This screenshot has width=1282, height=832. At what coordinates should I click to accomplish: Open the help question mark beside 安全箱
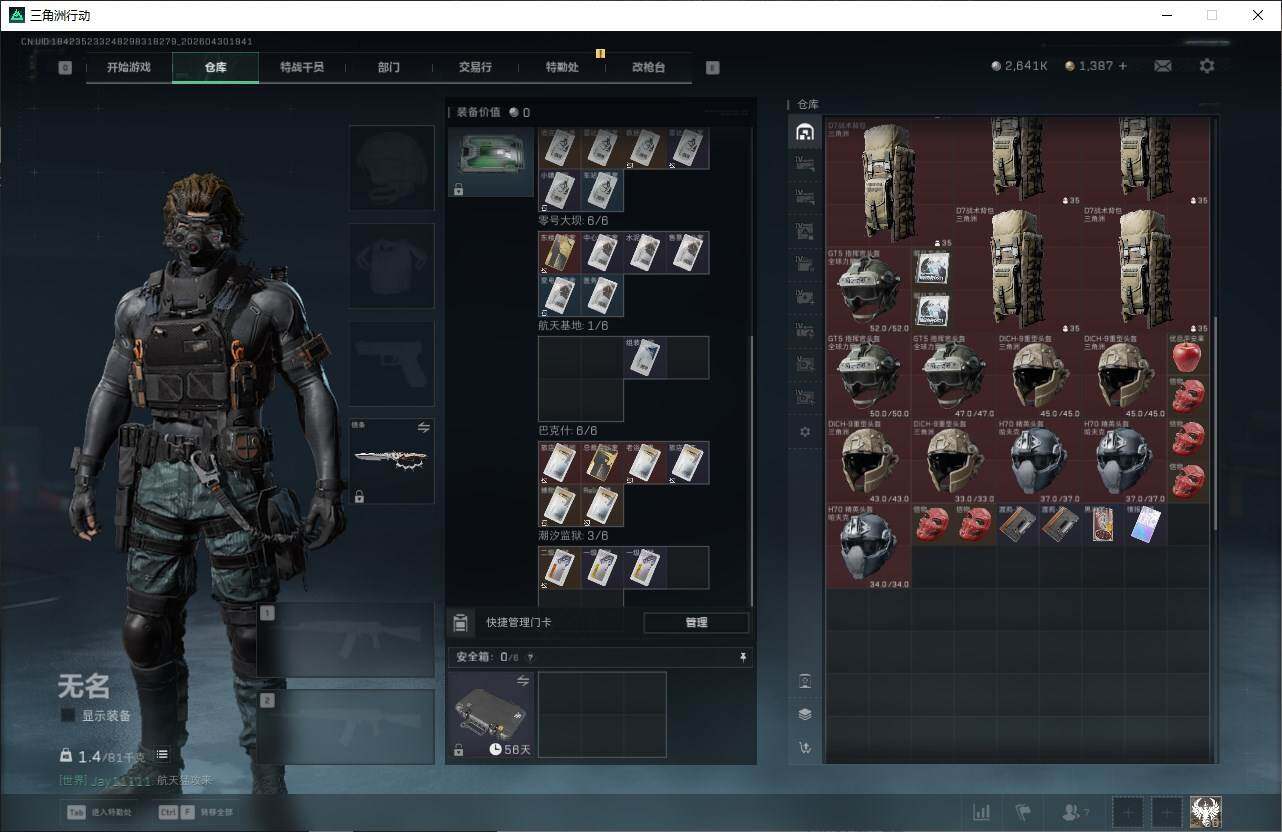[x=530, y=658]
